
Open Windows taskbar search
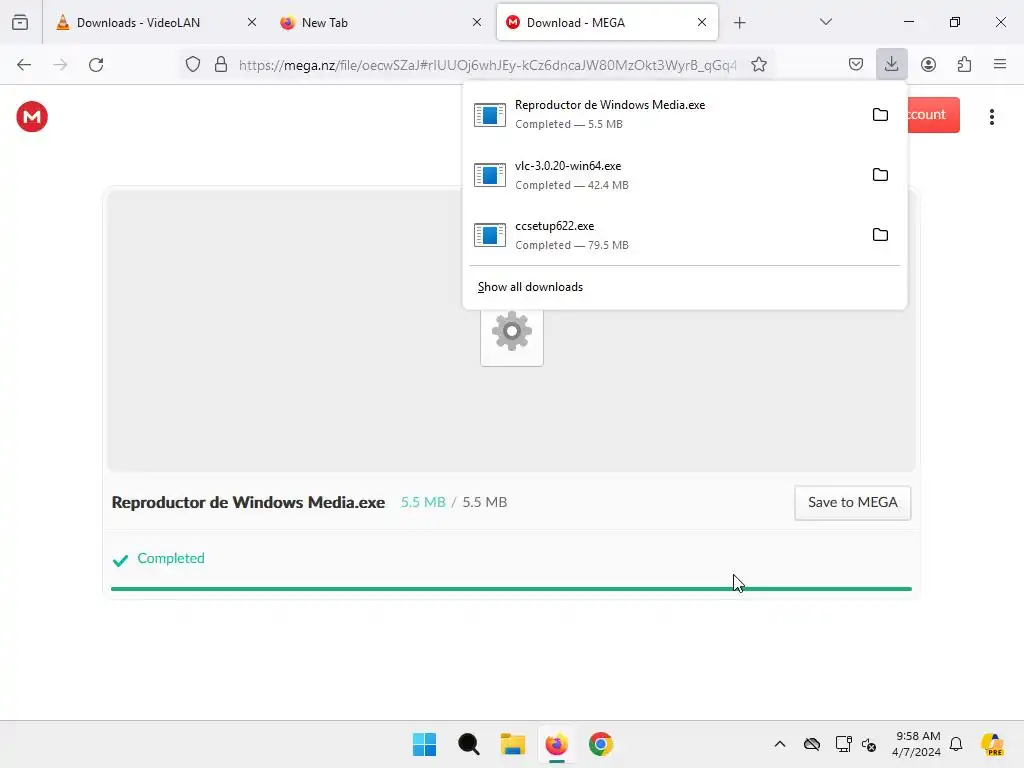click(468, 744)
